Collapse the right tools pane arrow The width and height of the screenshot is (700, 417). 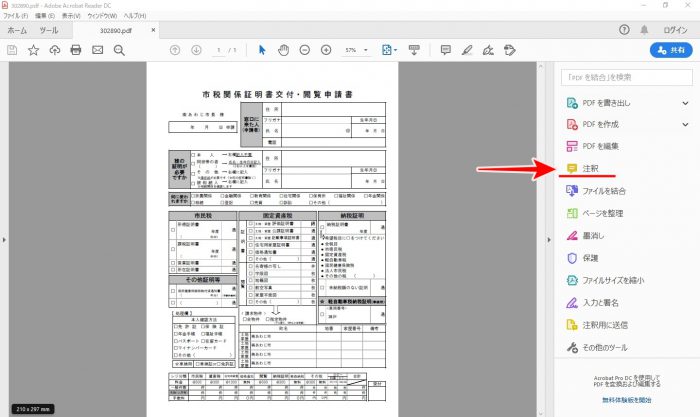click(x=549, y=240)
